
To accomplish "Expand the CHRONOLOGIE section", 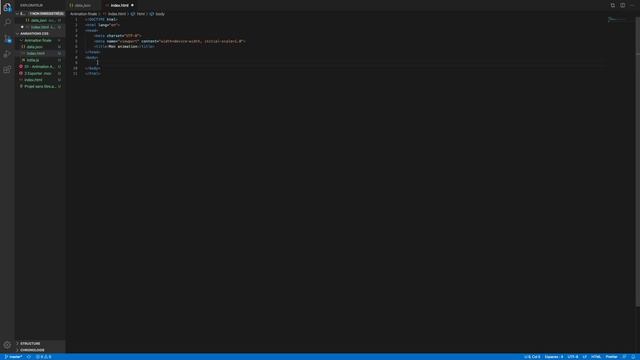I will 40,350.
